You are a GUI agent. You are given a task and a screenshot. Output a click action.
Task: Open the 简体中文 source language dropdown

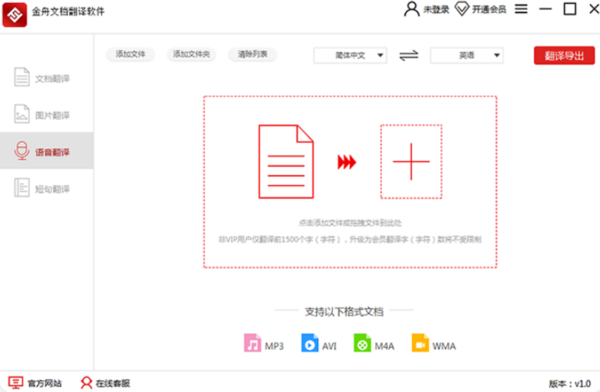coord(350,56)
